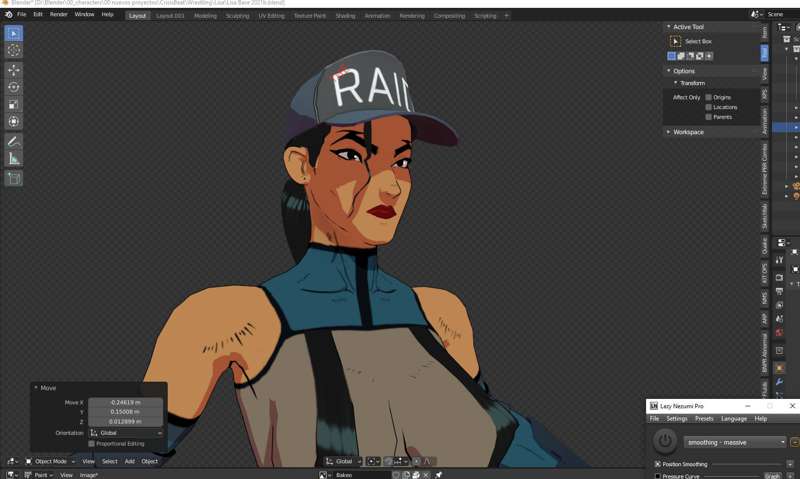Switch to the Shading workspace tab
This screenshot has height=479, width=800.
[345, 16]
